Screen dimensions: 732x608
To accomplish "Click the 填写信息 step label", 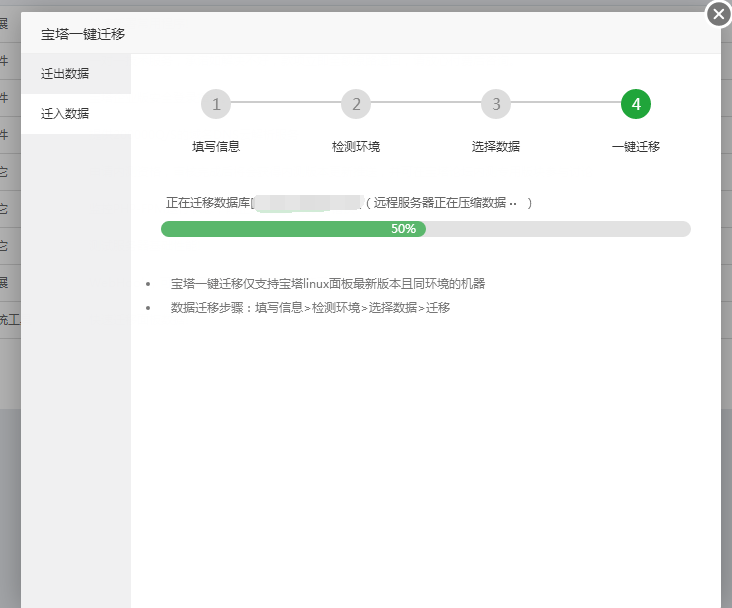I will [x=216, y=147].
